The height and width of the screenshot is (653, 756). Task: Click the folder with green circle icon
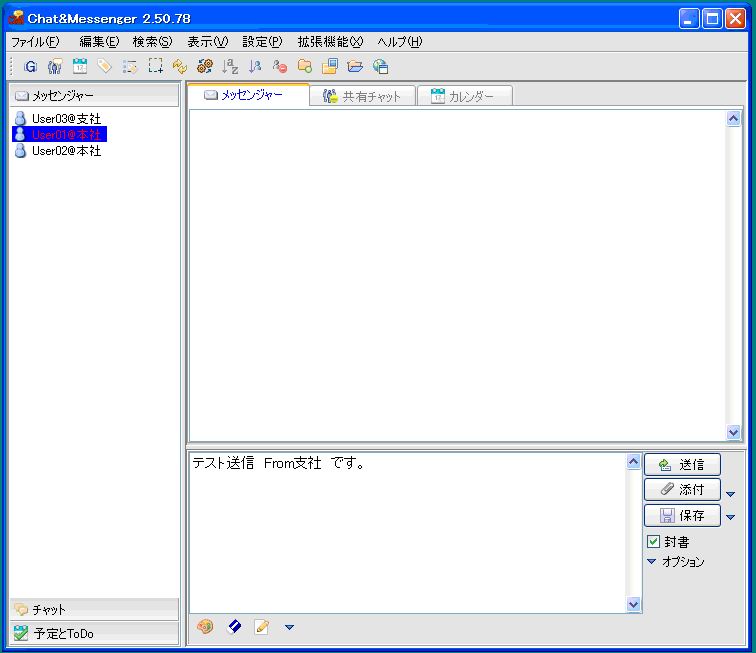click(x=305, y=66)
